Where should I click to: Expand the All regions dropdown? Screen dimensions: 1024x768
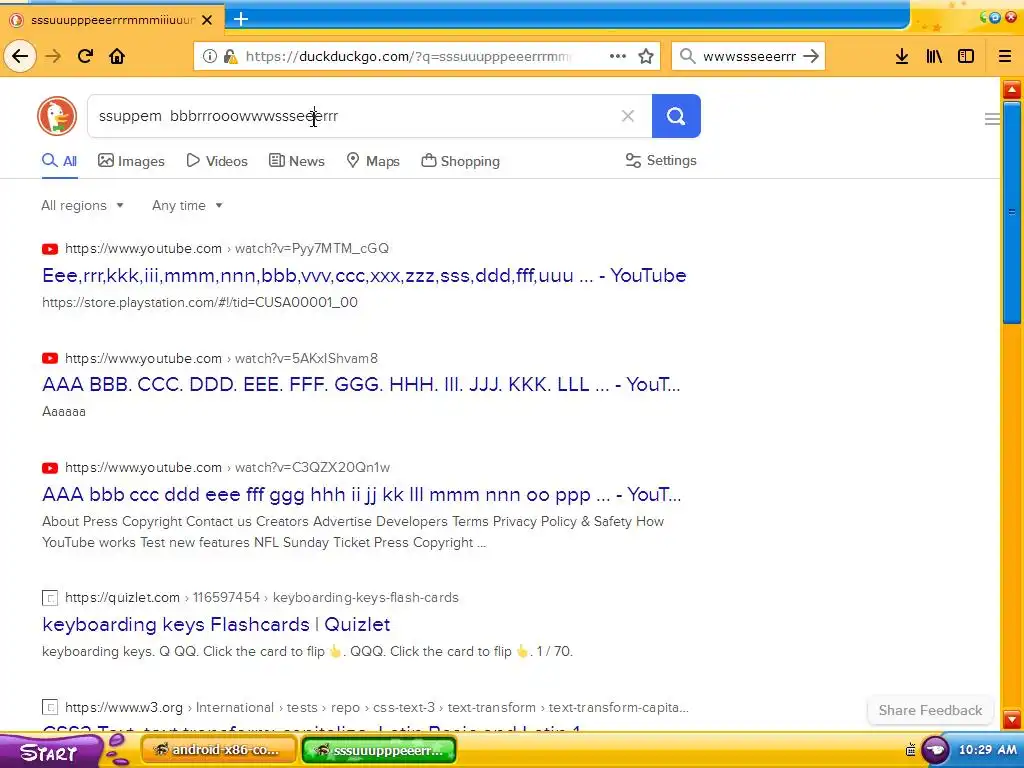pos(82,206)
